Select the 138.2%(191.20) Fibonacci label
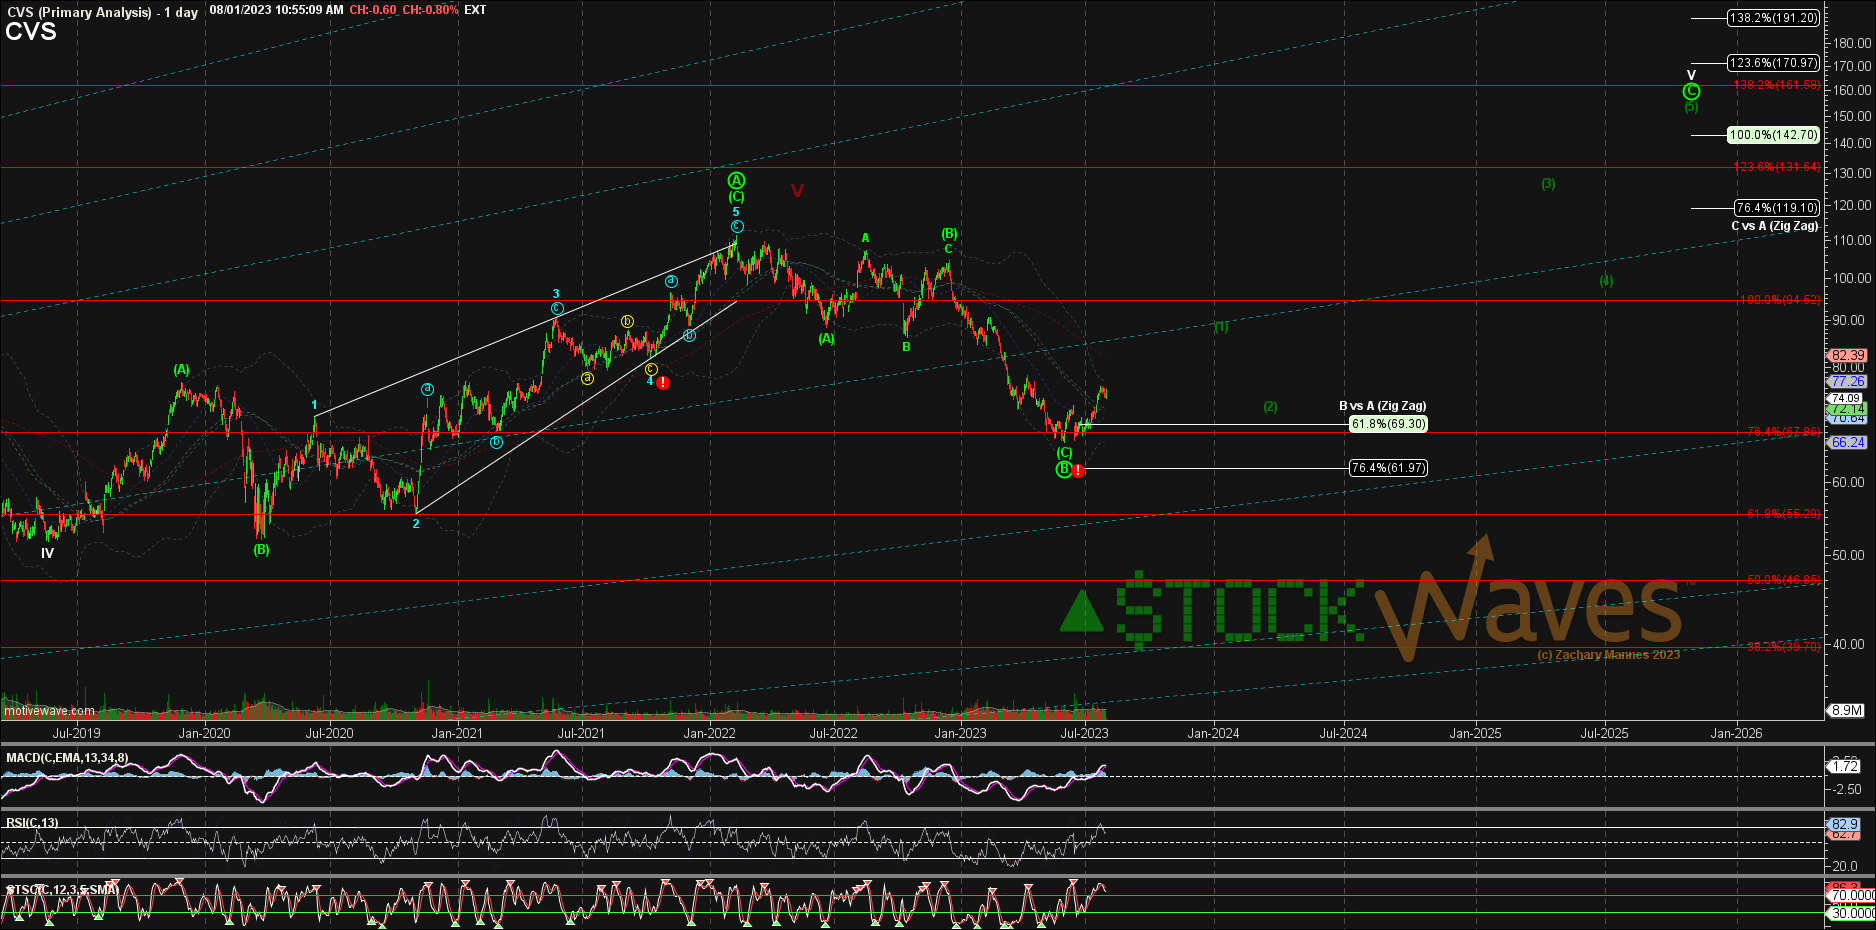The width and height of the screenshot is (1876, 930). pos(1774,18)
